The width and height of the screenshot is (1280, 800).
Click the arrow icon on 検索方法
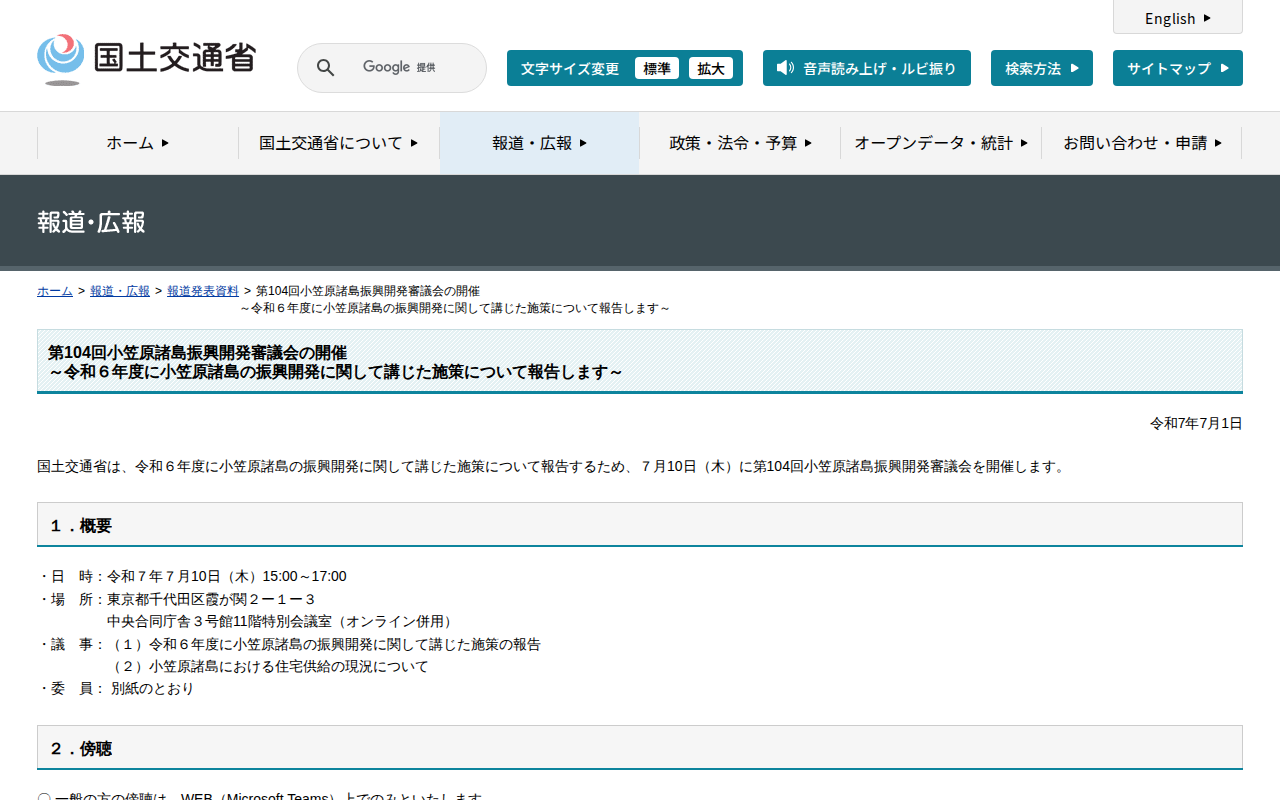pos(1074,68)
